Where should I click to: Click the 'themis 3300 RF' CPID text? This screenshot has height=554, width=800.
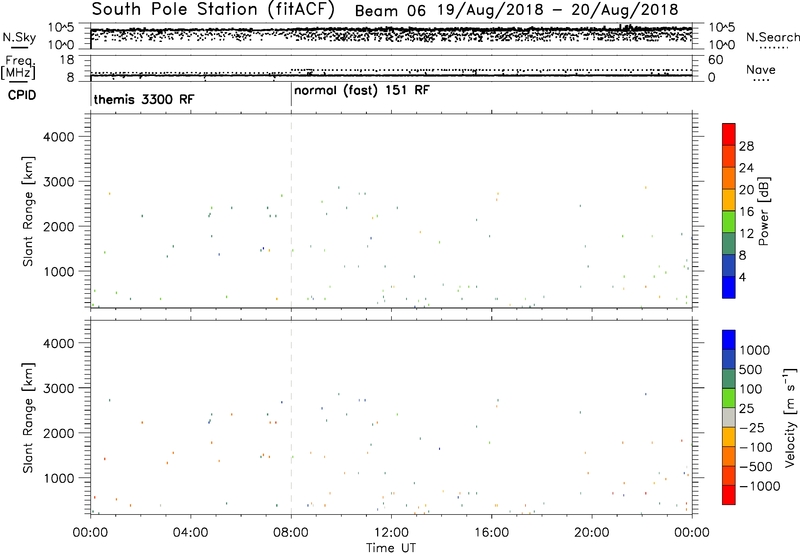(x=144, y=99)
